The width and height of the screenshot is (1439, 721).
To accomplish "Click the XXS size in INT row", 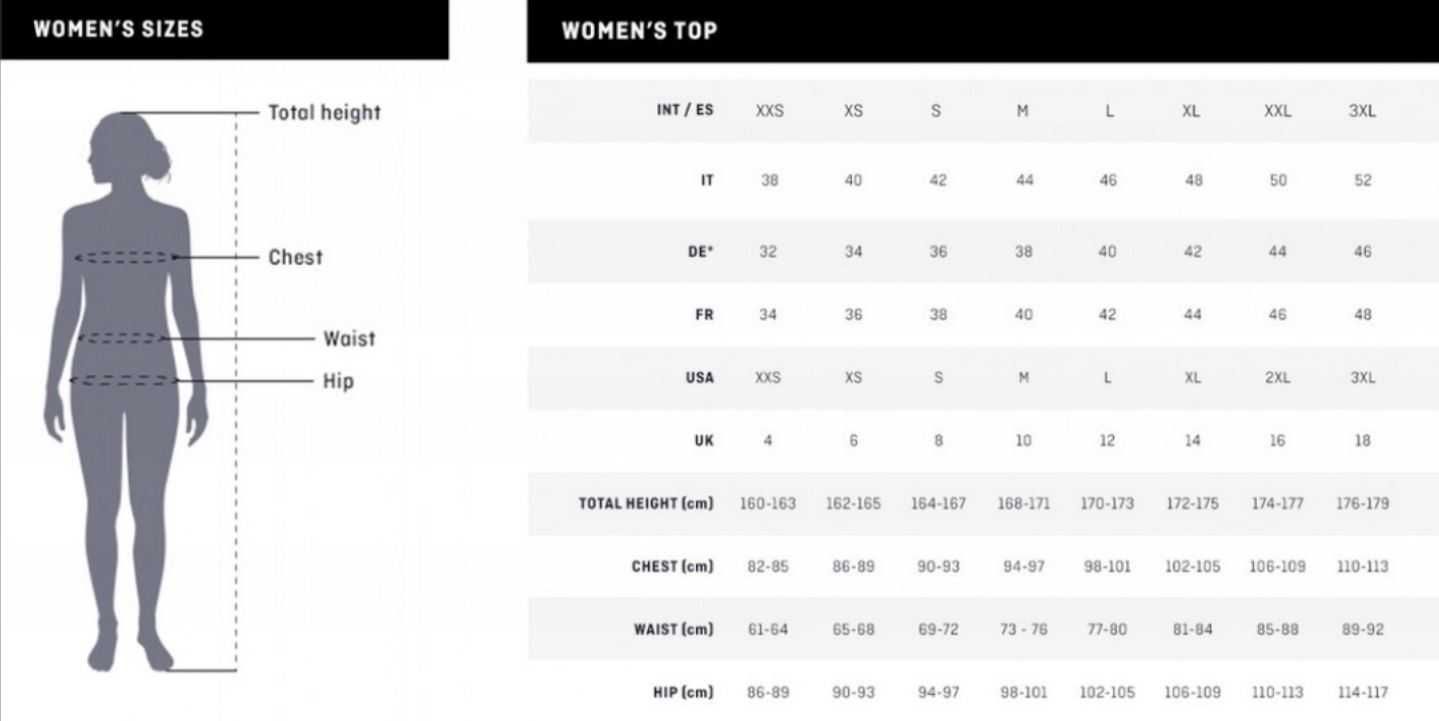I will [x=769, y=111].
